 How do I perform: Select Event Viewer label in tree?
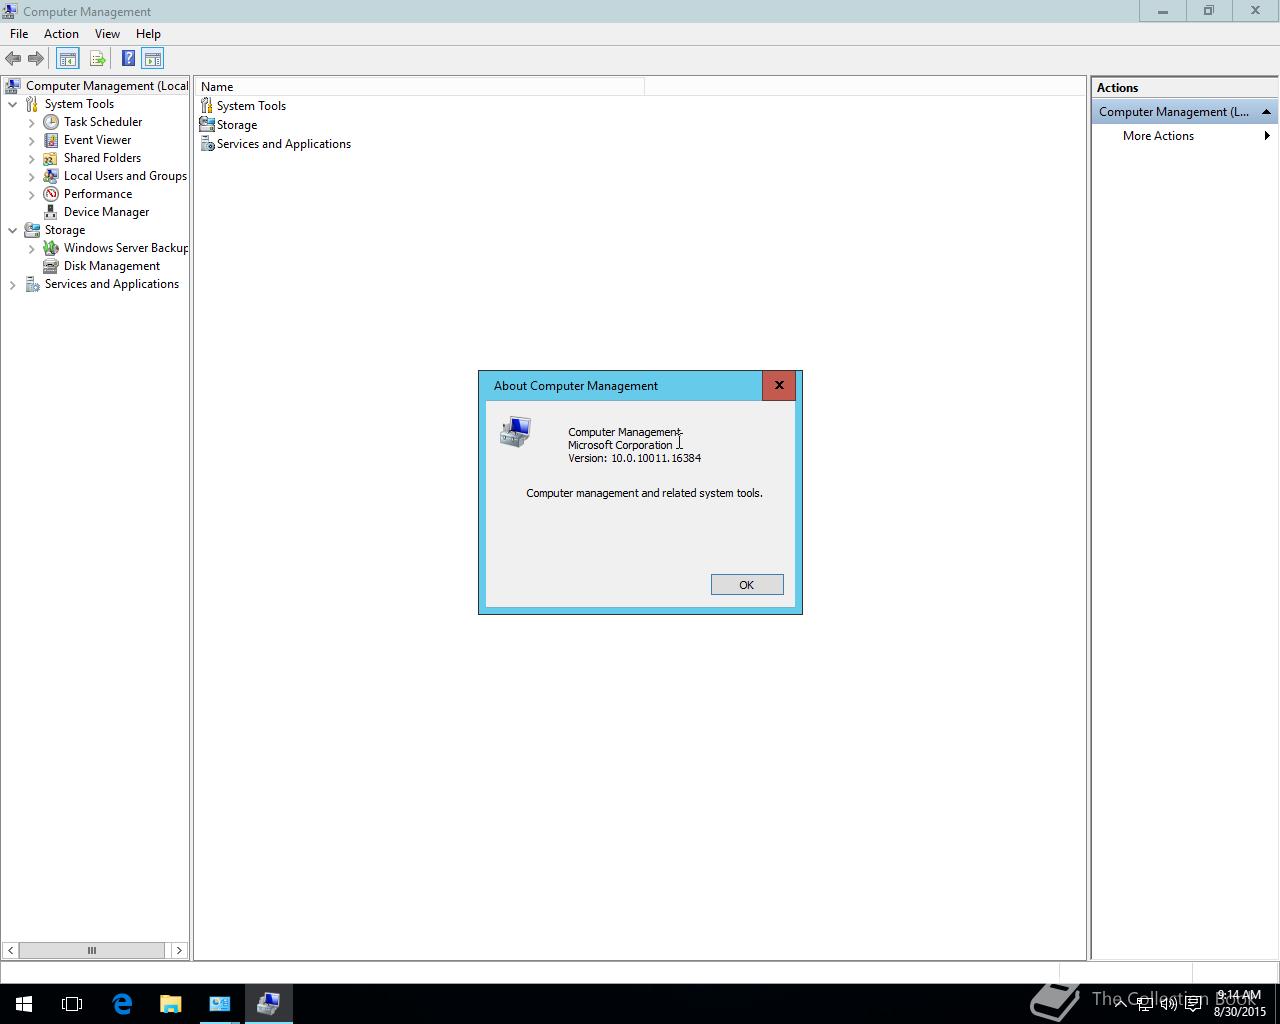point(97,140)
